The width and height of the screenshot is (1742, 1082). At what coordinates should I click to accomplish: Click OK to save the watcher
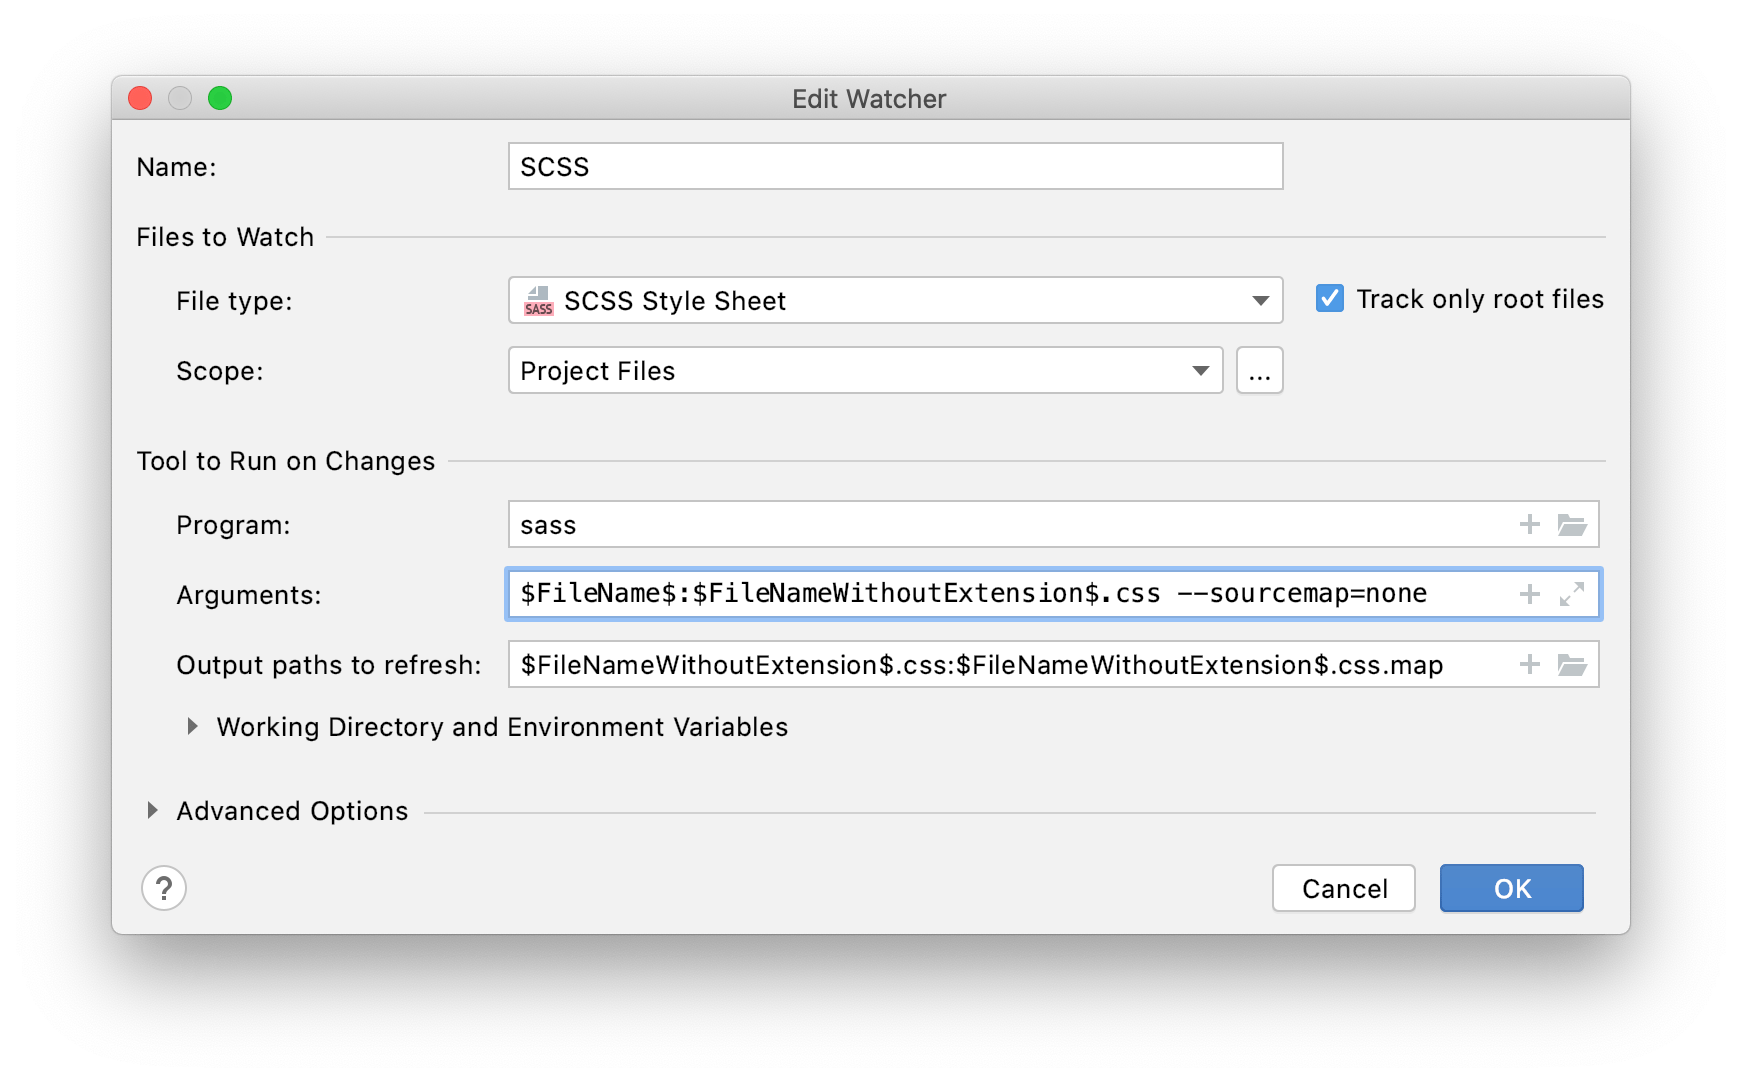pos(1510,888)
